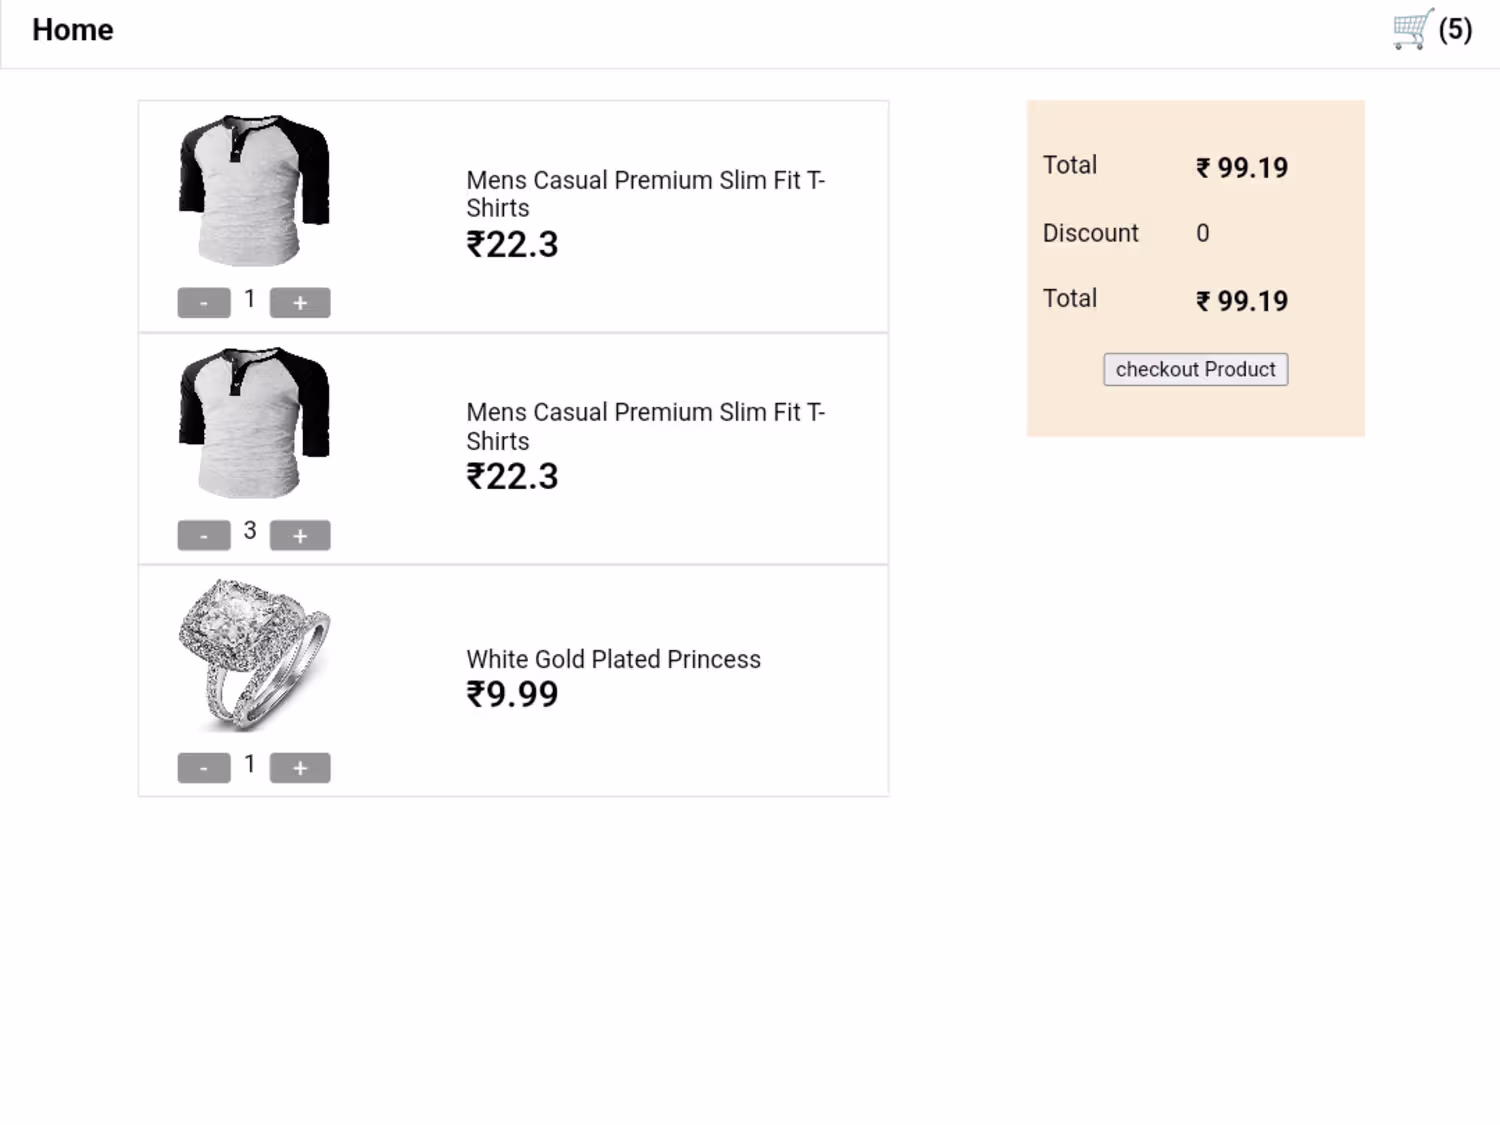Click the ₹9.99 ring price
Viewport: 1500px width, 1125px height.
(512, 694)
